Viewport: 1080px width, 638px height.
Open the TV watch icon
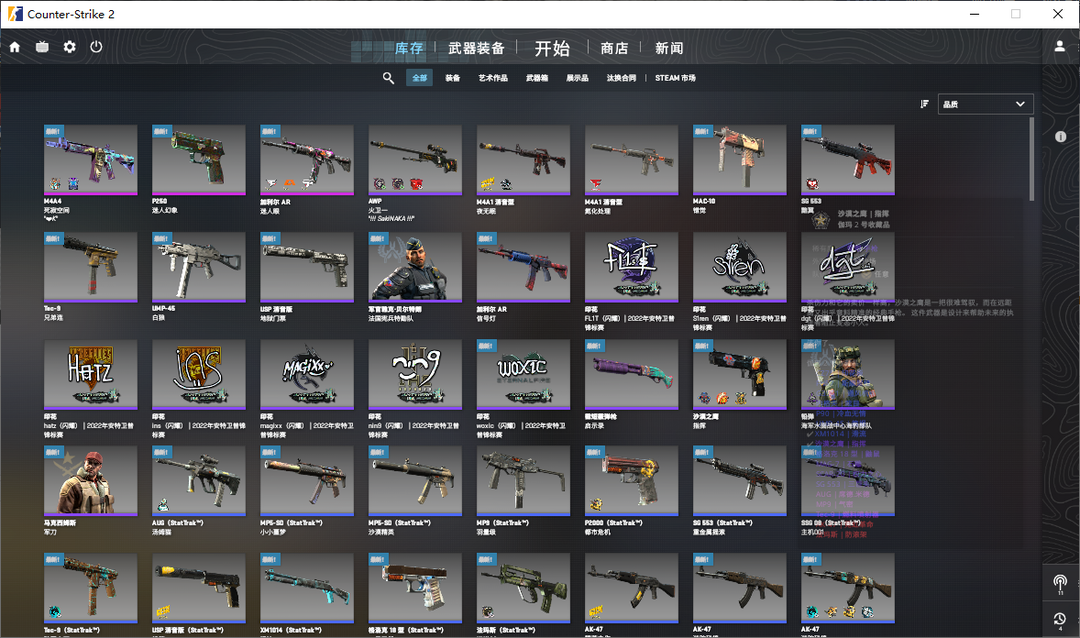(x=42, y=47)
